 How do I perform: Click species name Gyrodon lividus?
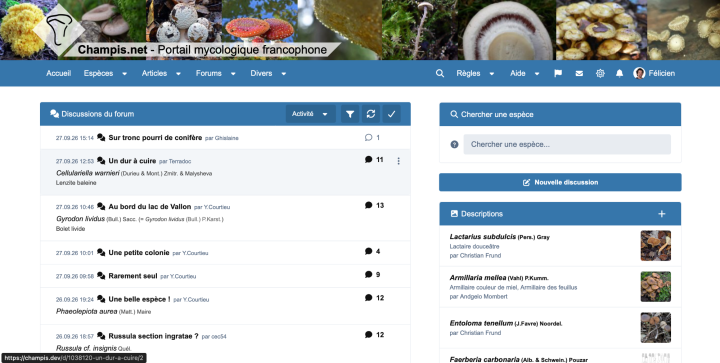80,219
